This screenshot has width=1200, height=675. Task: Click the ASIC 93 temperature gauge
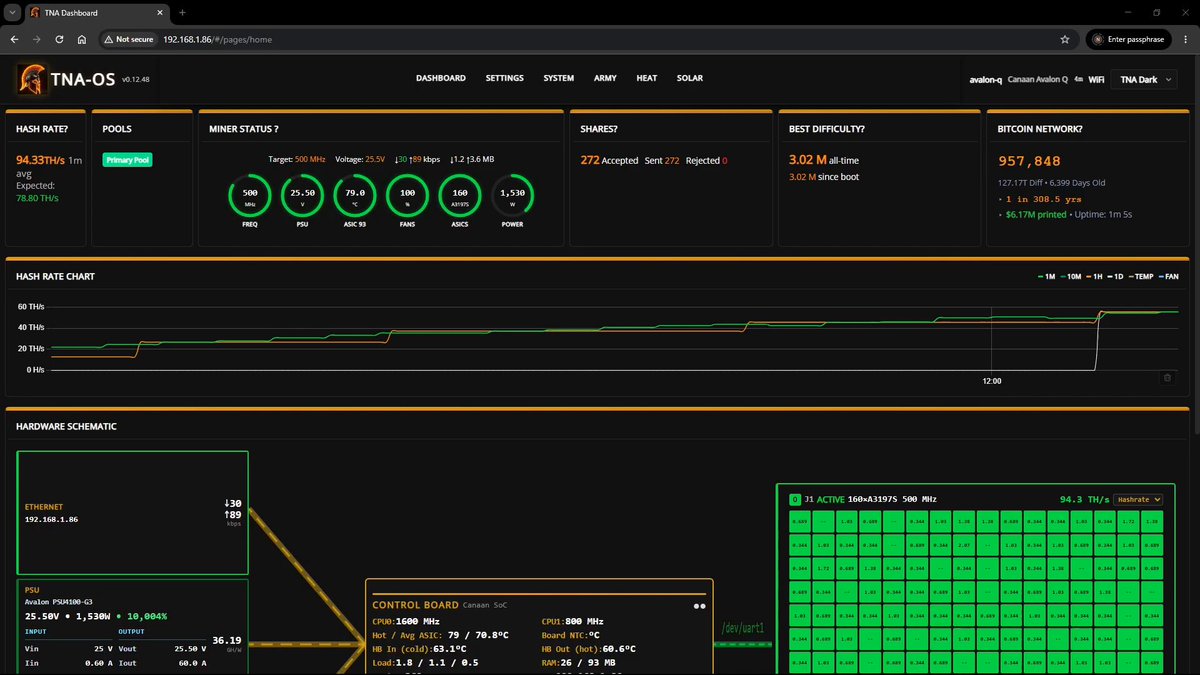(354, 197)
